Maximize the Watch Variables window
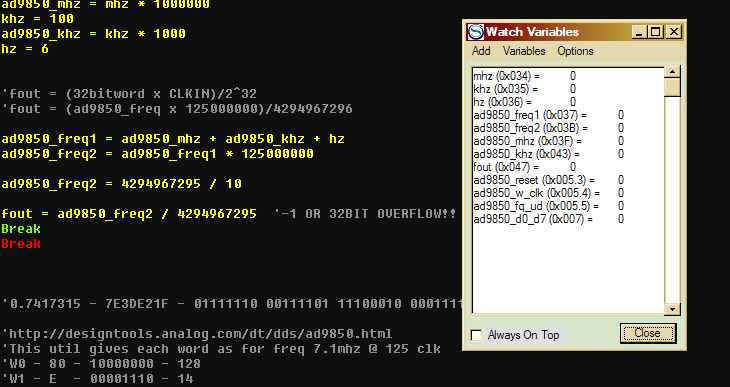 point(656,32)
